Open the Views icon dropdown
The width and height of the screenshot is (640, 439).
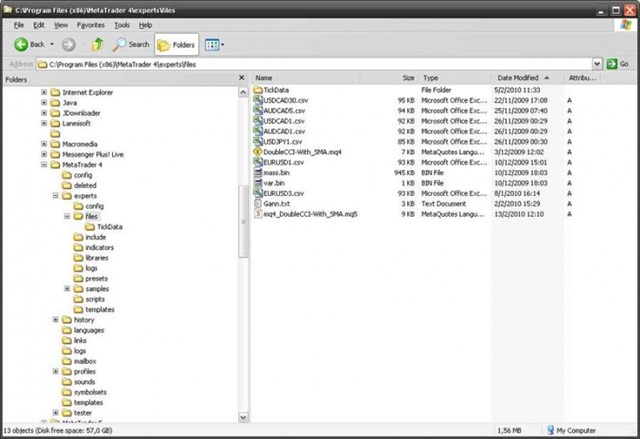(214, 44)
